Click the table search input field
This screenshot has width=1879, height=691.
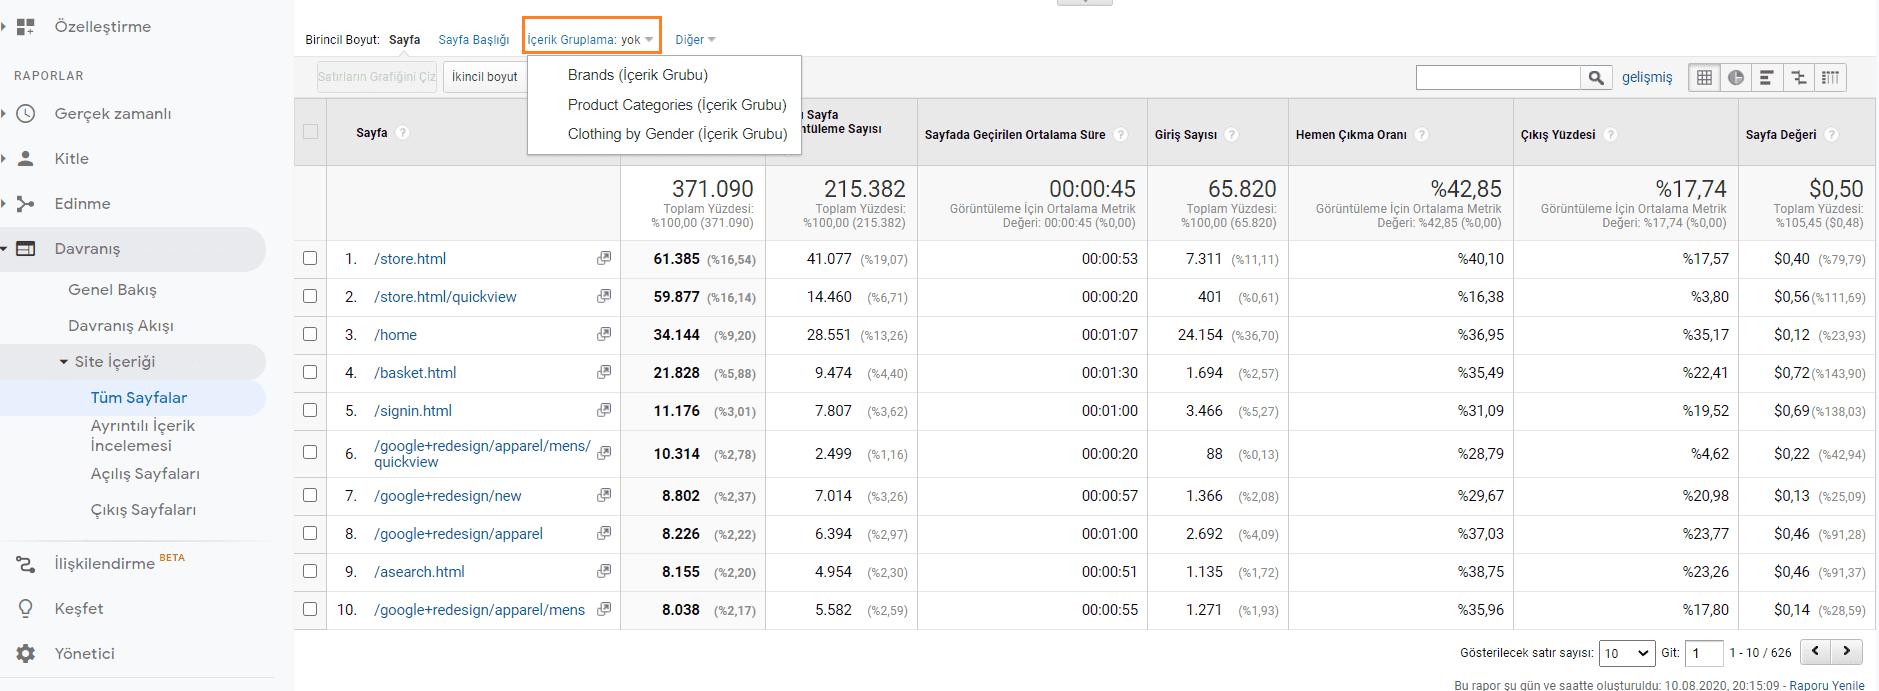tap(1497, 77)
